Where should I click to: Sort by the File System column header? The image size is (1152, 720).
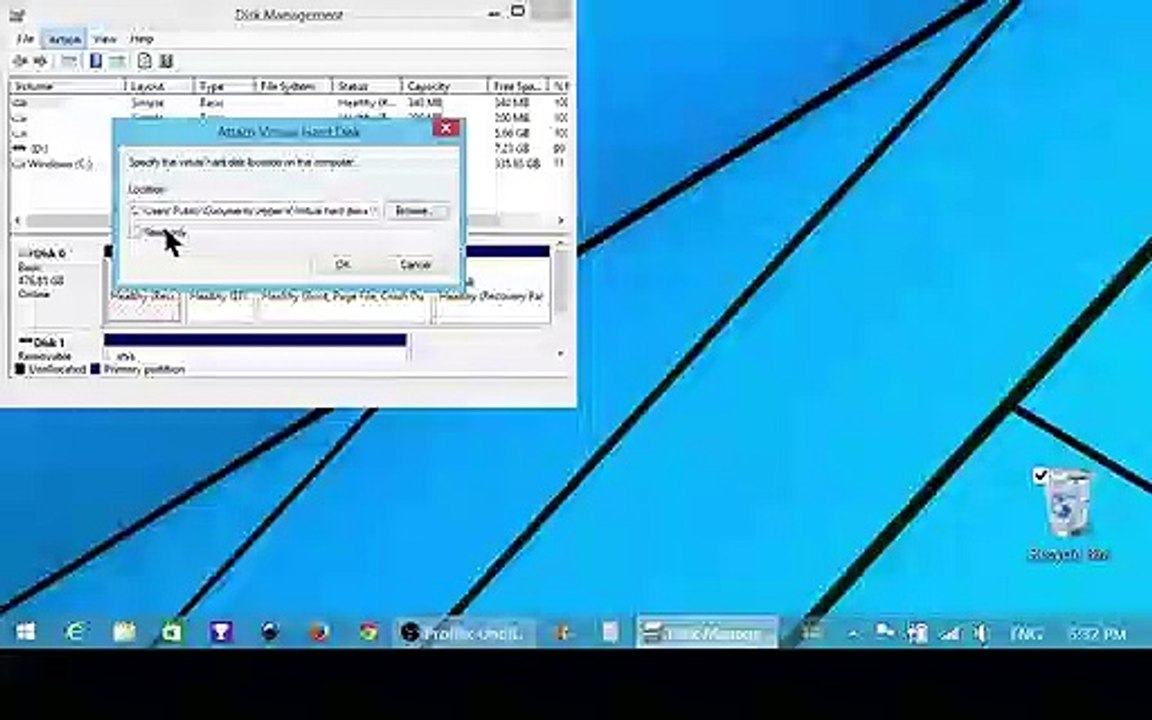(292, 87)
